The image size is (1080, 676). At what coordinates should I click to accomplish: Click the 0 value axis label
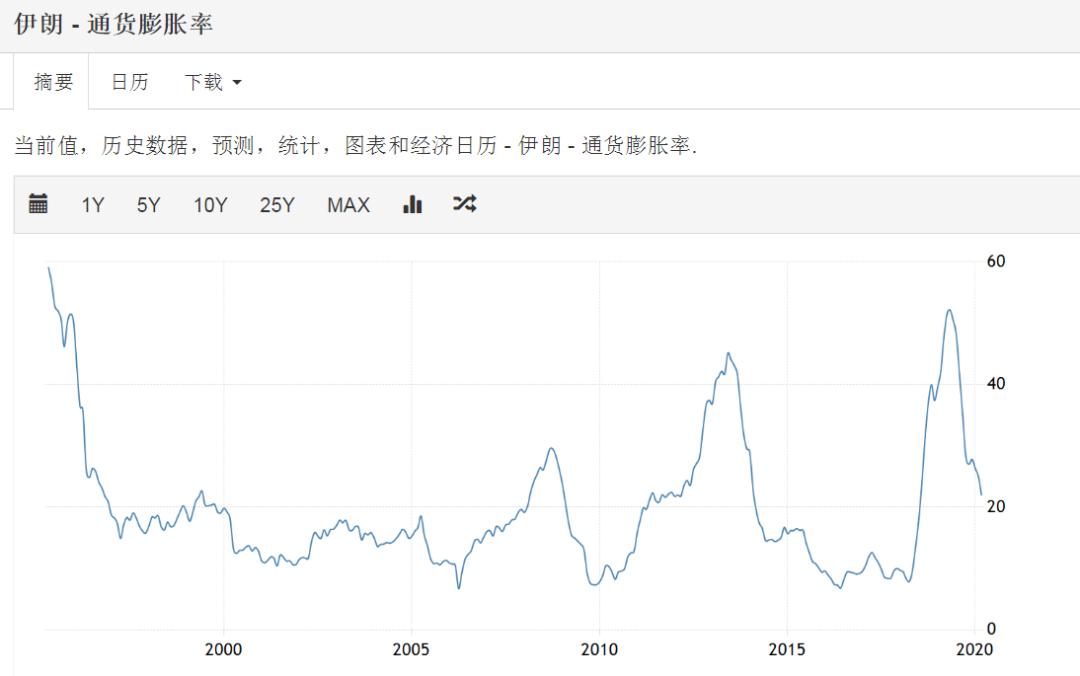click(x=993, y=629)
